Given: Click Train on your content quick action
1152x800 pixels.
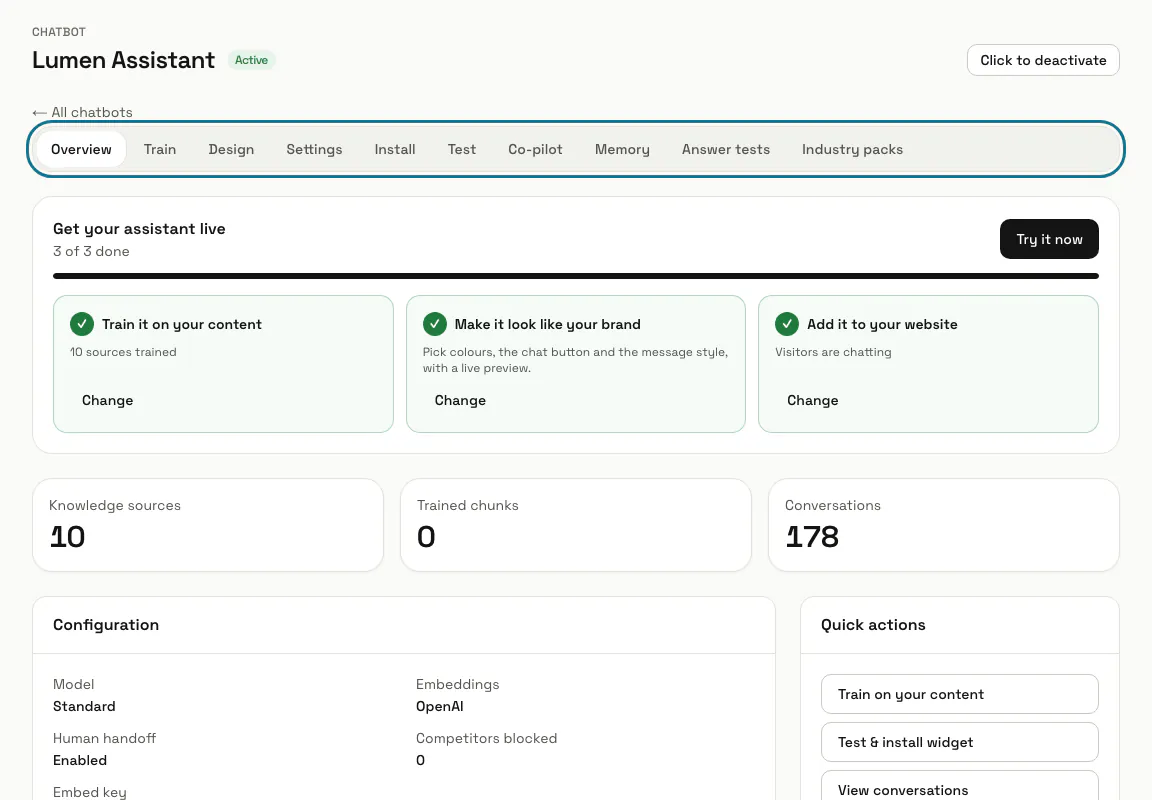Looking at the screenshot, I should [x=960, y=694].
